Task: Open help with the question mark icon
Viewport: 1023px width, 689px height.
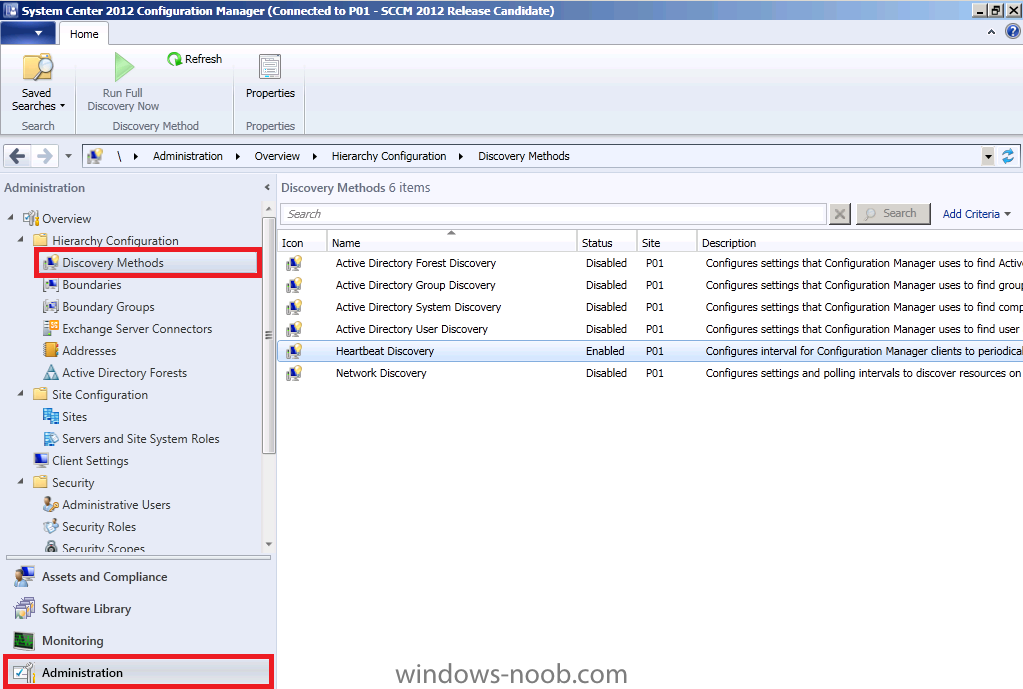Action: pos(1012,31)
